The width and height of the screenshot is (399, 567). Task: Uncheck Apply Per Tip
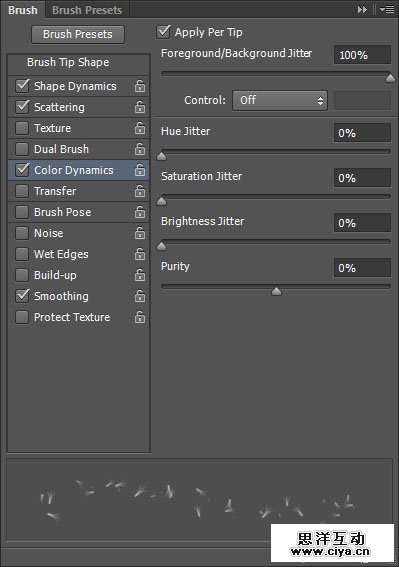tap(164, 32)
